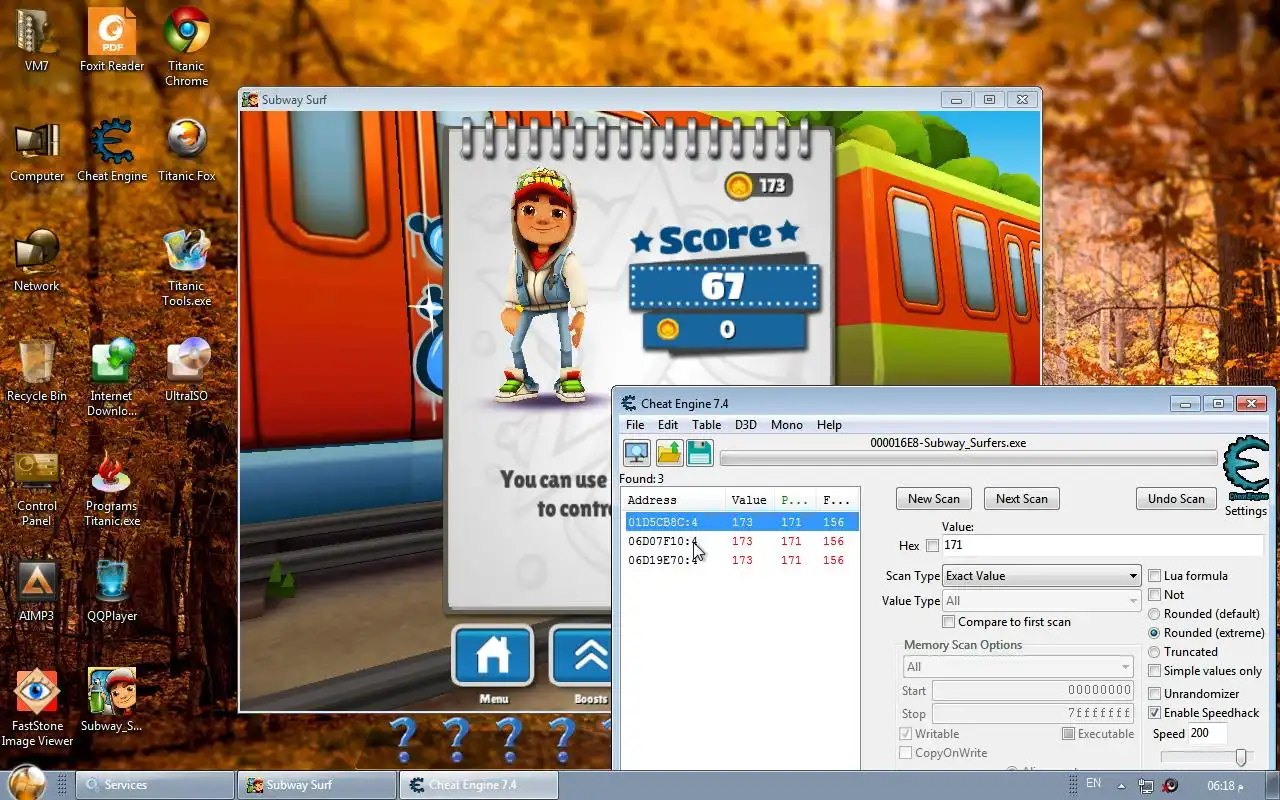The width and height of the screenshot is (1280, 800).
Task: Open the Titanic Chrome desktop icon
Action: (186, 47)
